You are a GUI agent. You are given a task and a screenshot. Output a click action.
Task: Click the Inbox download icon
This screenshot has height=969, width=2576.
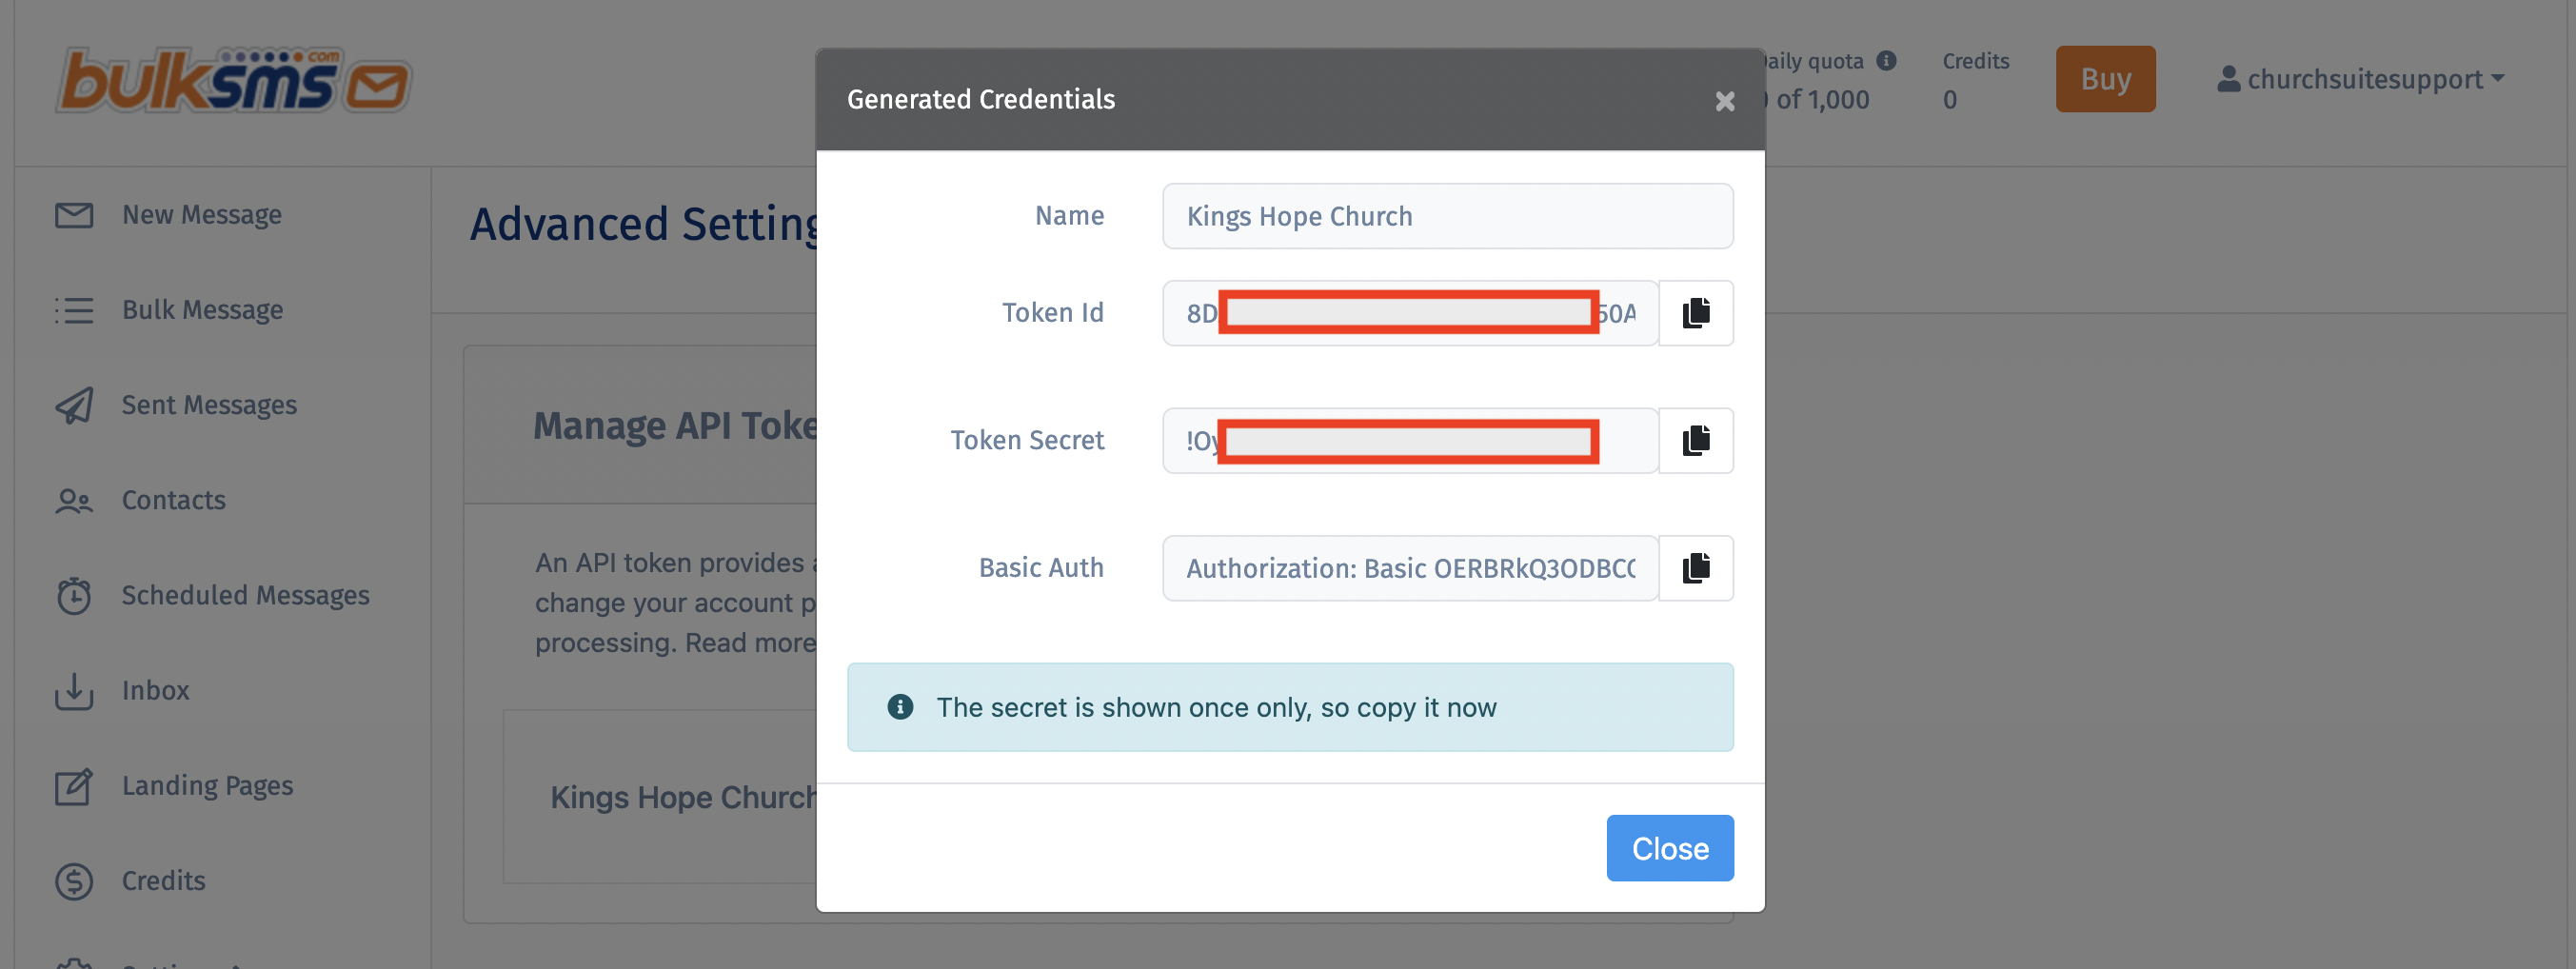coord(74,691)
